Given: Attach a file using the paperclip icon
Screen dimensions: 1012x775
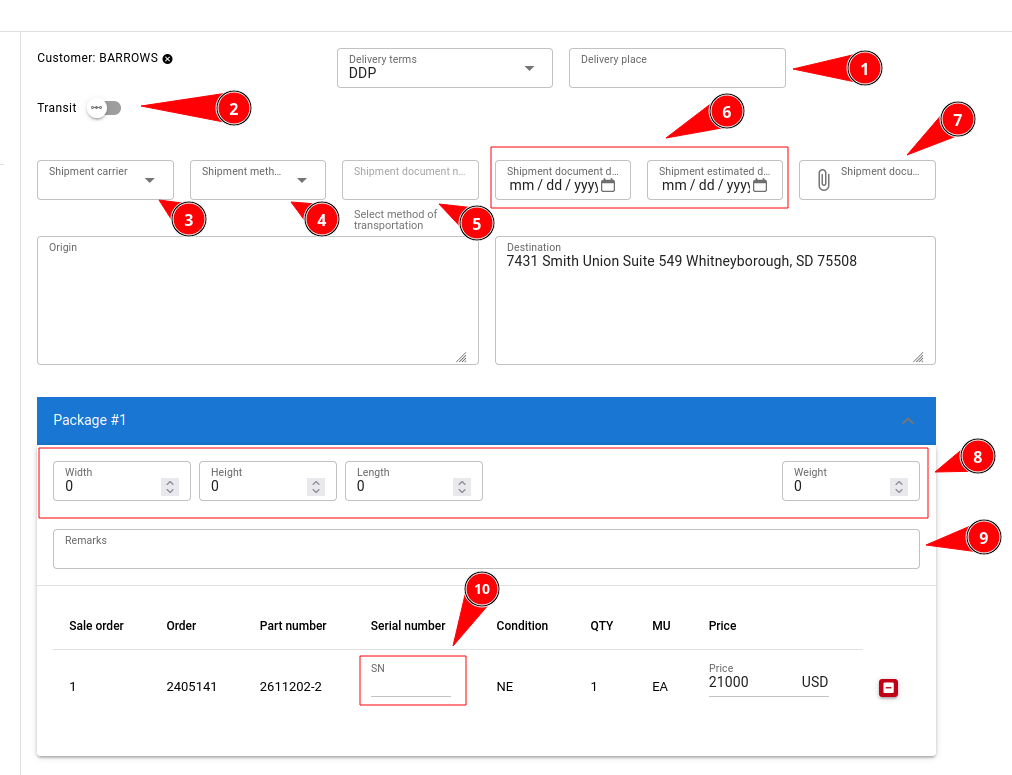Looking at the screenshot, I should point(825,180).
